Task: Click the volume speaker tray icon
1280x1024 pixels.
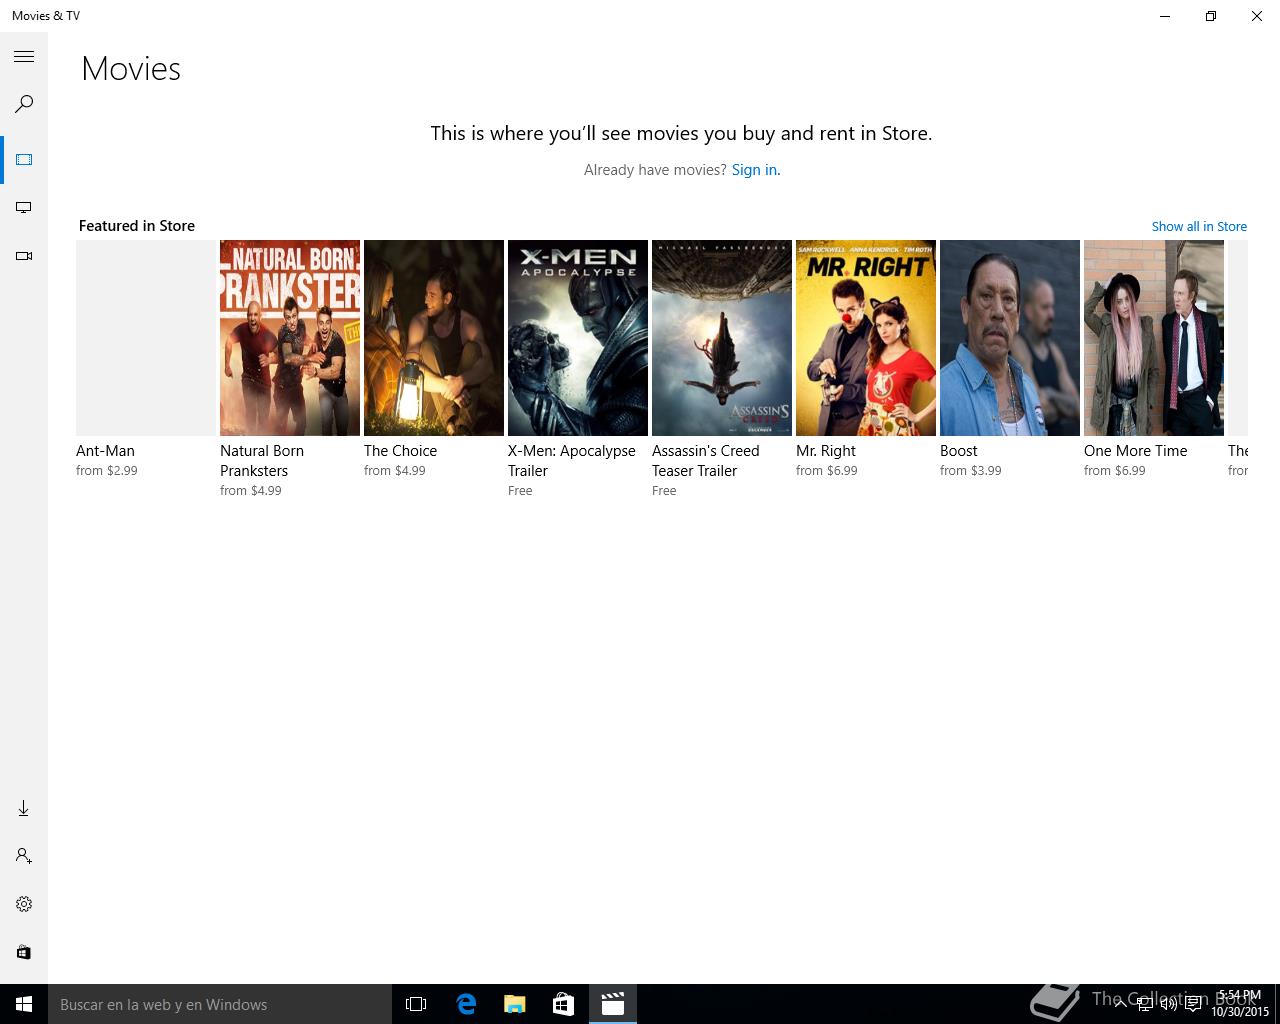Action: click(x=1168, y=1004)
